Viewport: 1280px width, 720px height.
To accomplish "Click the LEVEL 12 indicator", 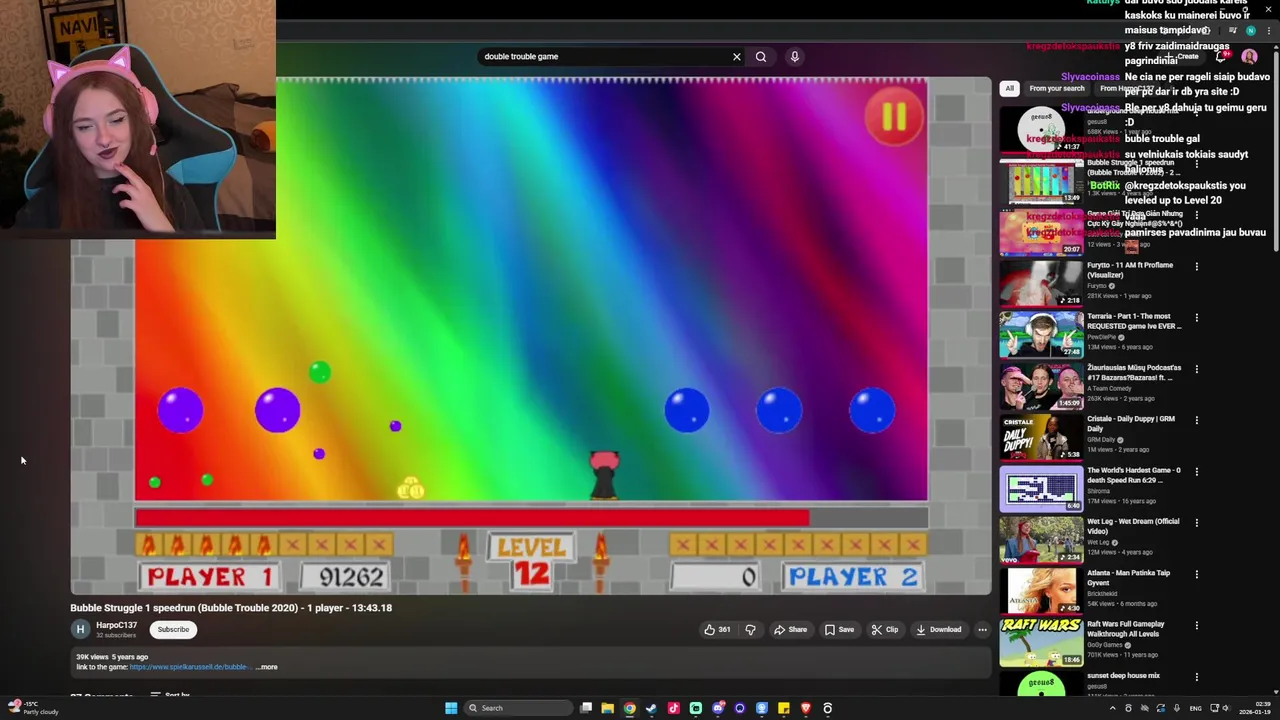I will point(531,560).
